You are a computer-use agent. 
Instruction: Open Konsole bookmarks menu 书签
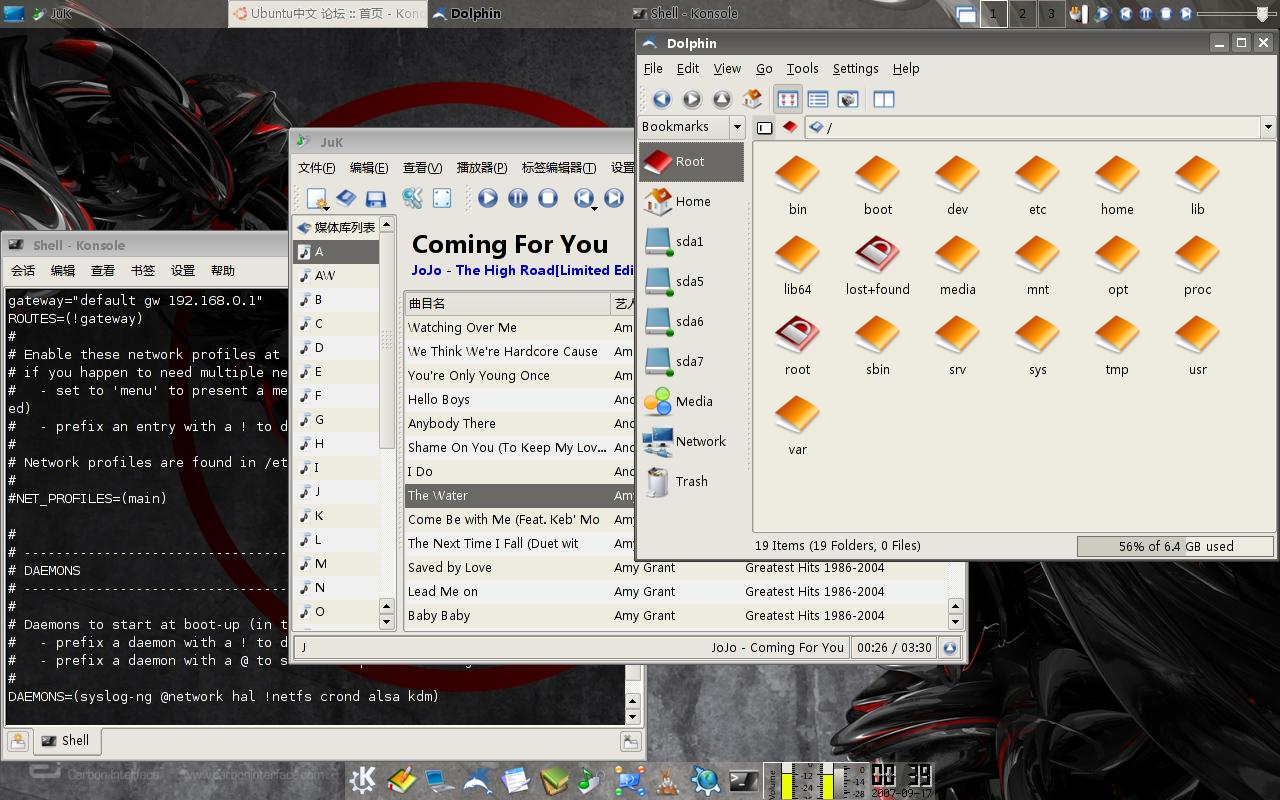pos(143,271)
